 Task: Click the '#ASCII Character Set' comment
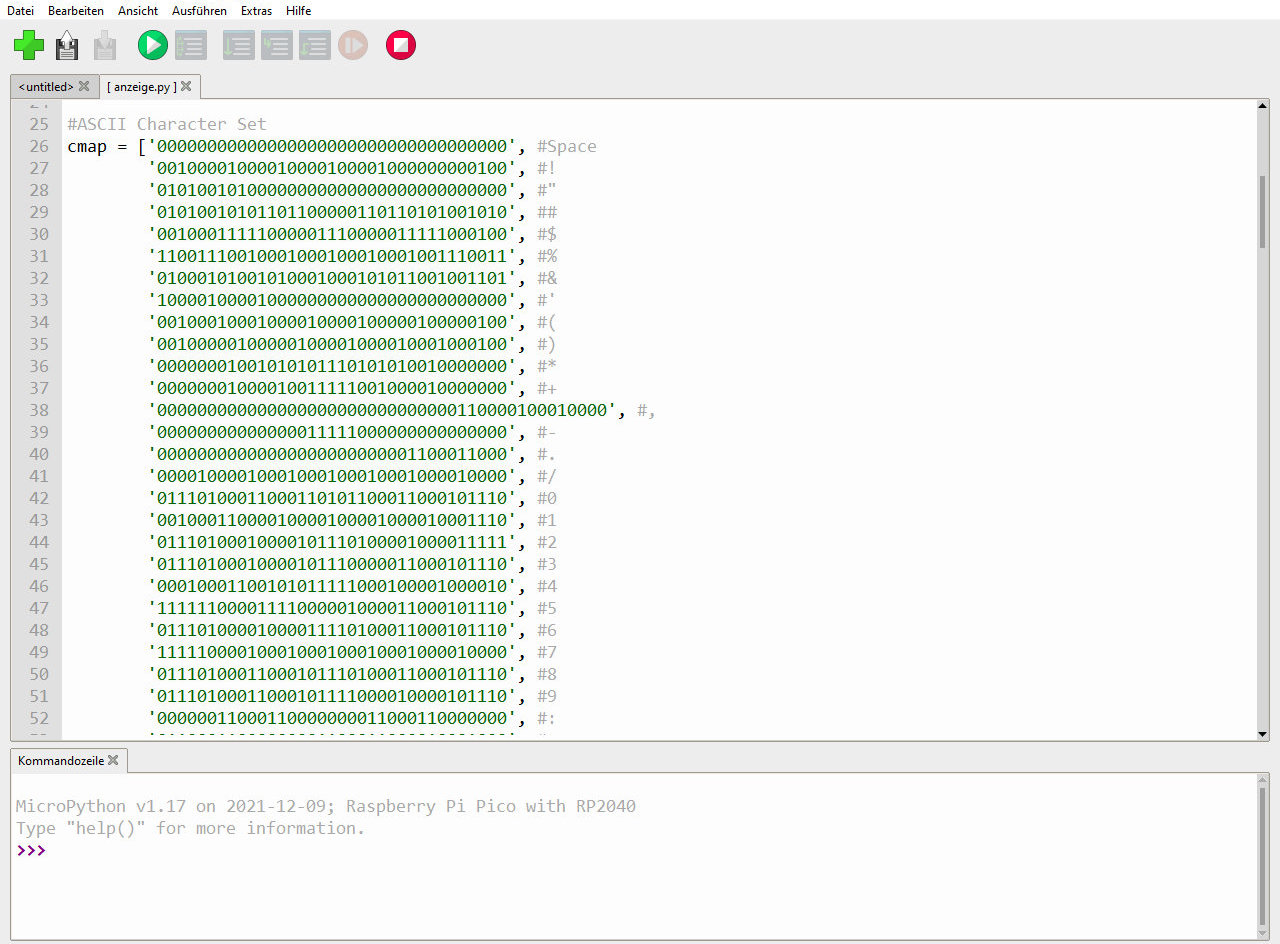click(167, 124)
